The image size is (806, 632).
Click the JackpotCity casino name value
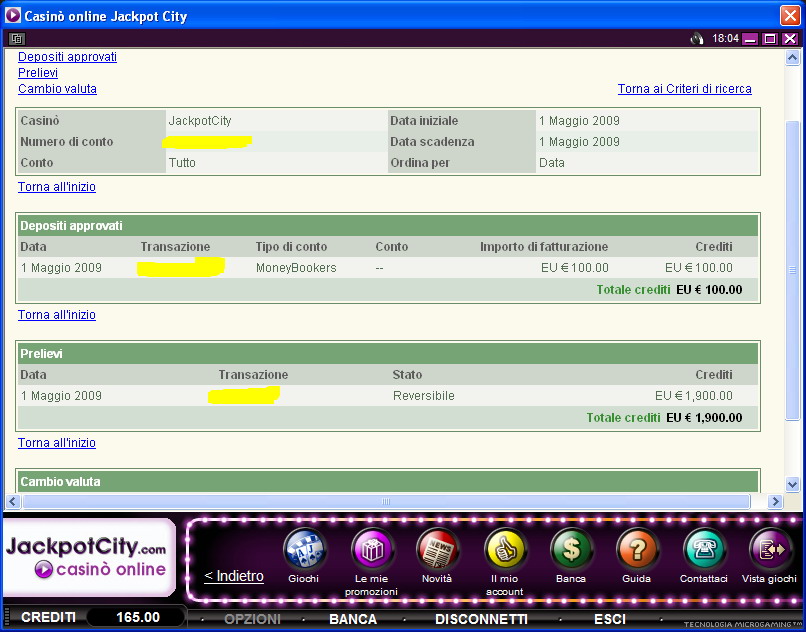click(200, 121)
